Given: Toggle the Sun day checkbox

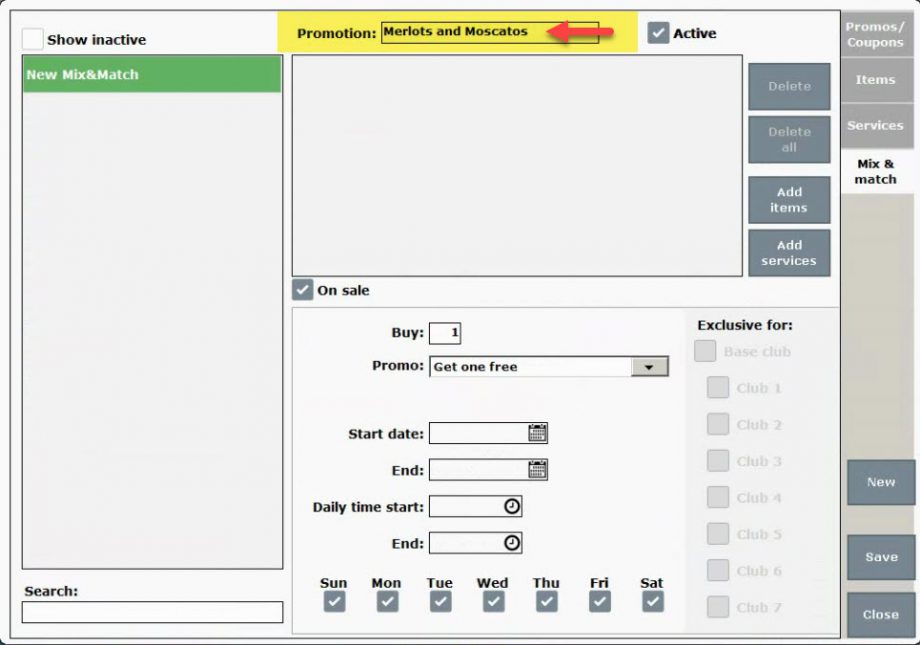Looking at the screenshot, I should point(334,602).
